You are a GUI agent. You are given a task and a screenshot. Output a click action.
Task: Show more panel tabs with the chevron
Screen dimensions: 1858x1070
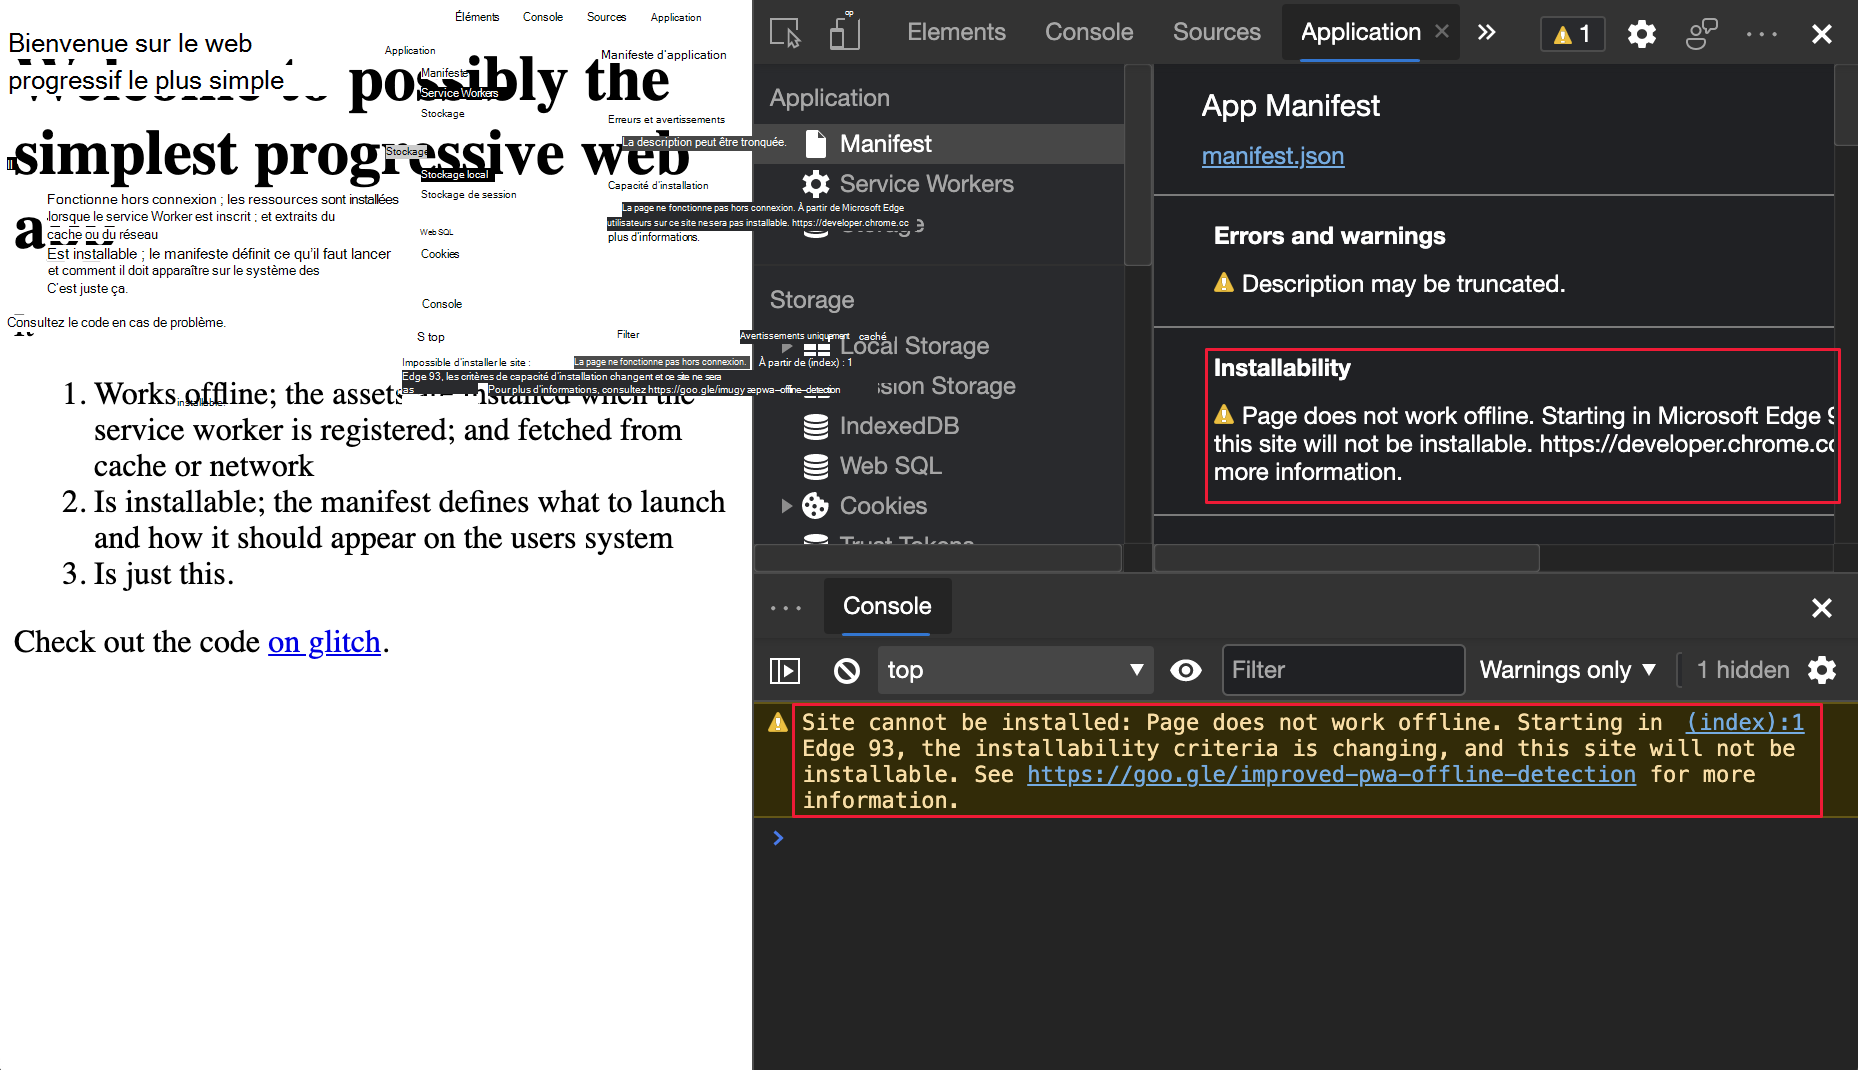click(1486, 32)
